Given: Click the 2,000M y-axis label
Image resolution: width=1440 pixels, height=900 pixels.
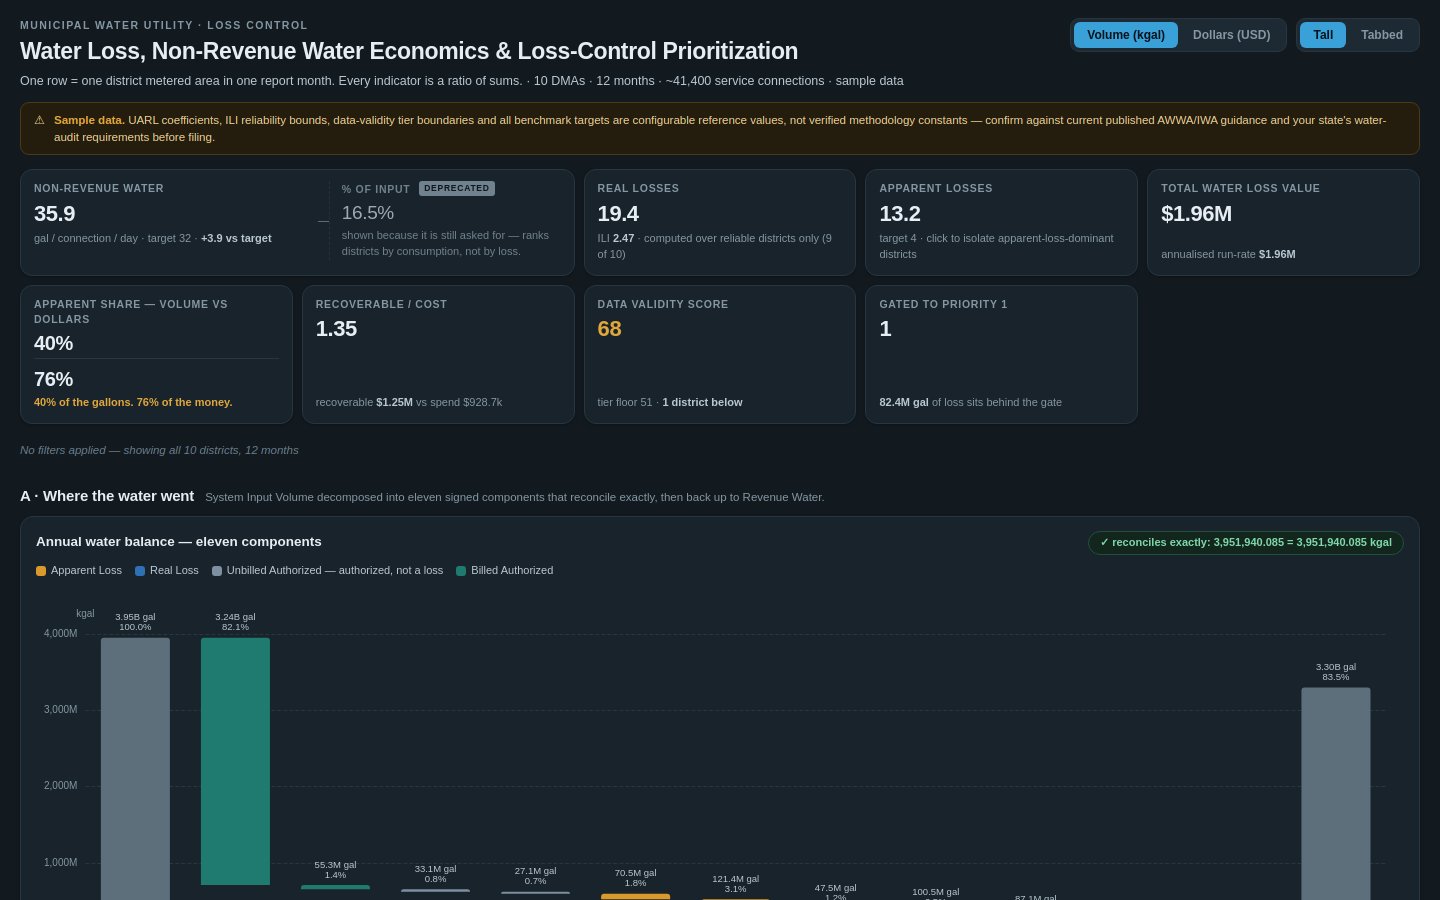Looking at the screenshot, I should [x=60, y=786].
